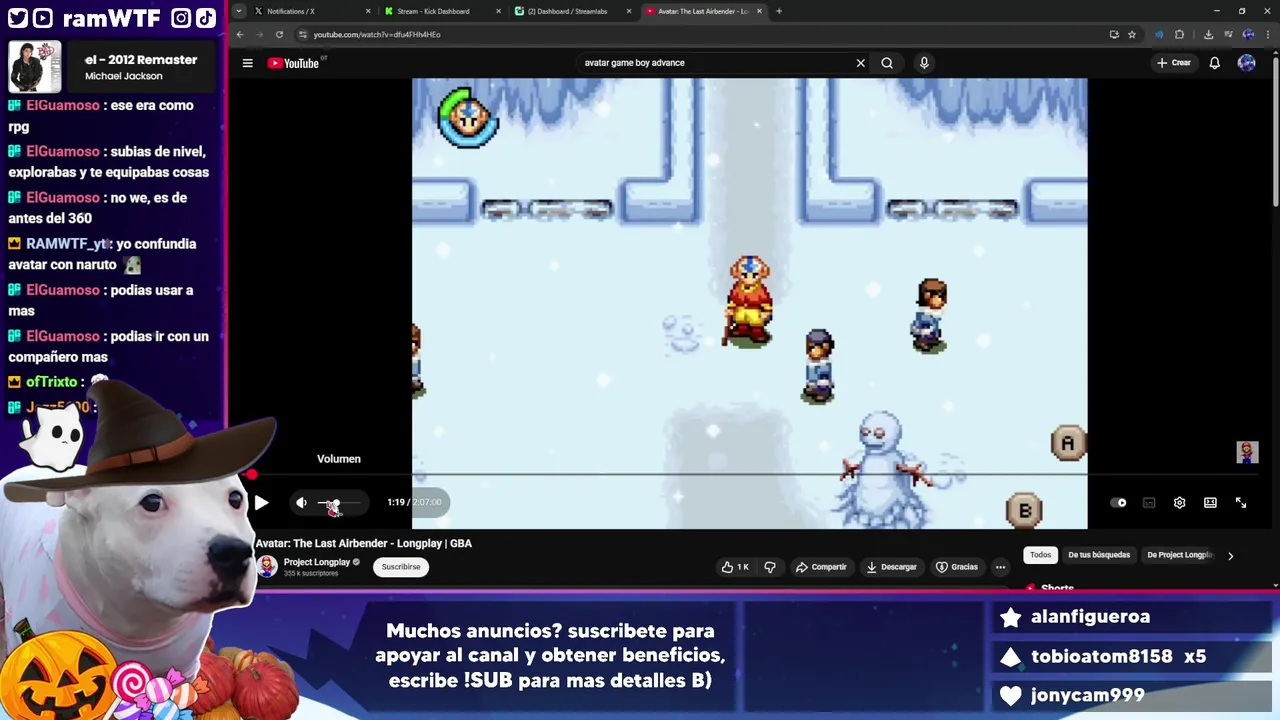Click the channel watermark in the player corner
1280x720 pixels.
1247,452
